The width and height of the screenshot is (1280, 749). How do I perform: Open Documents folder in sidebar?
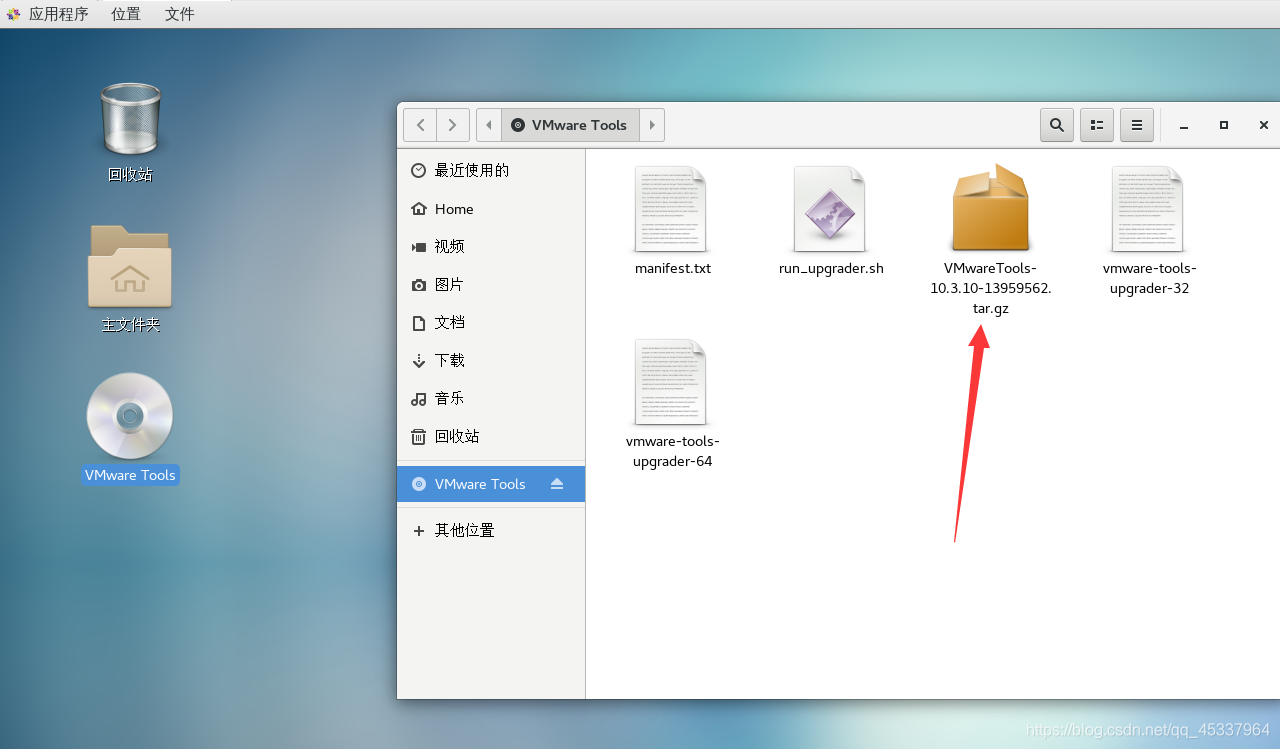[491, 323]
